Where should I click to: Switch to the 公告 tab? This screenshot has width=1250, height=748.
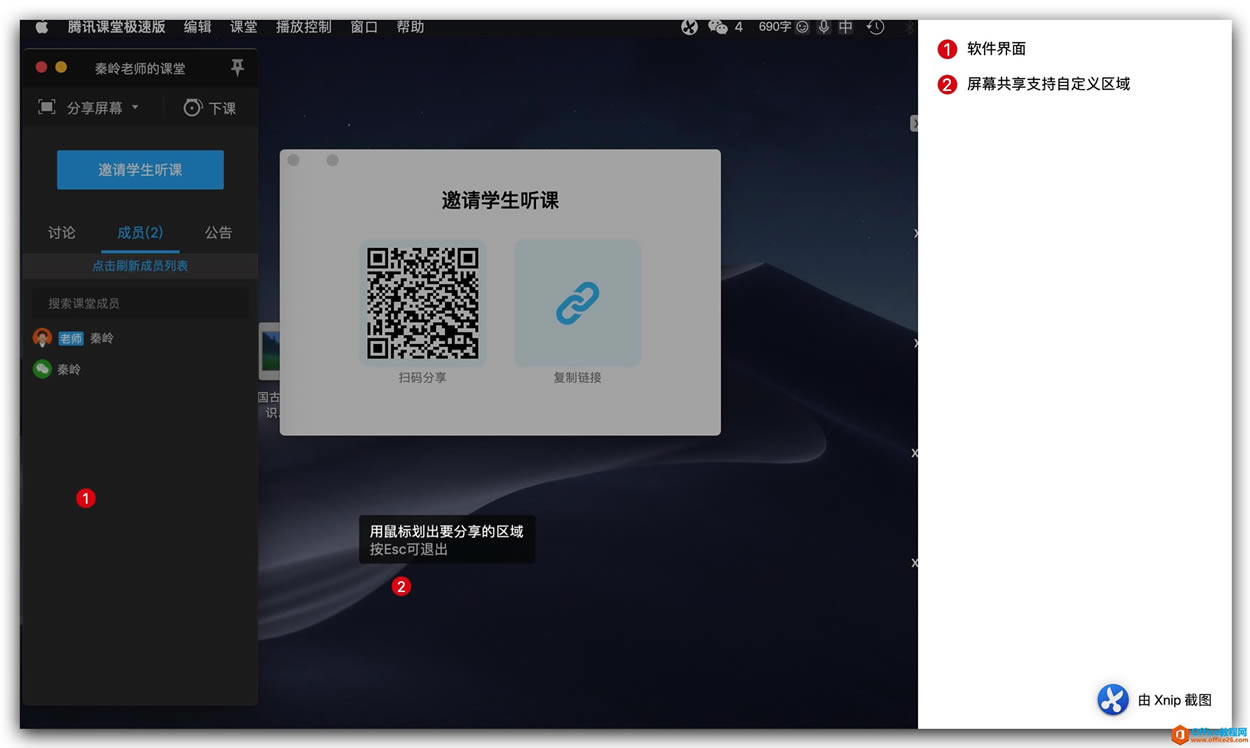tap(218, 232)
